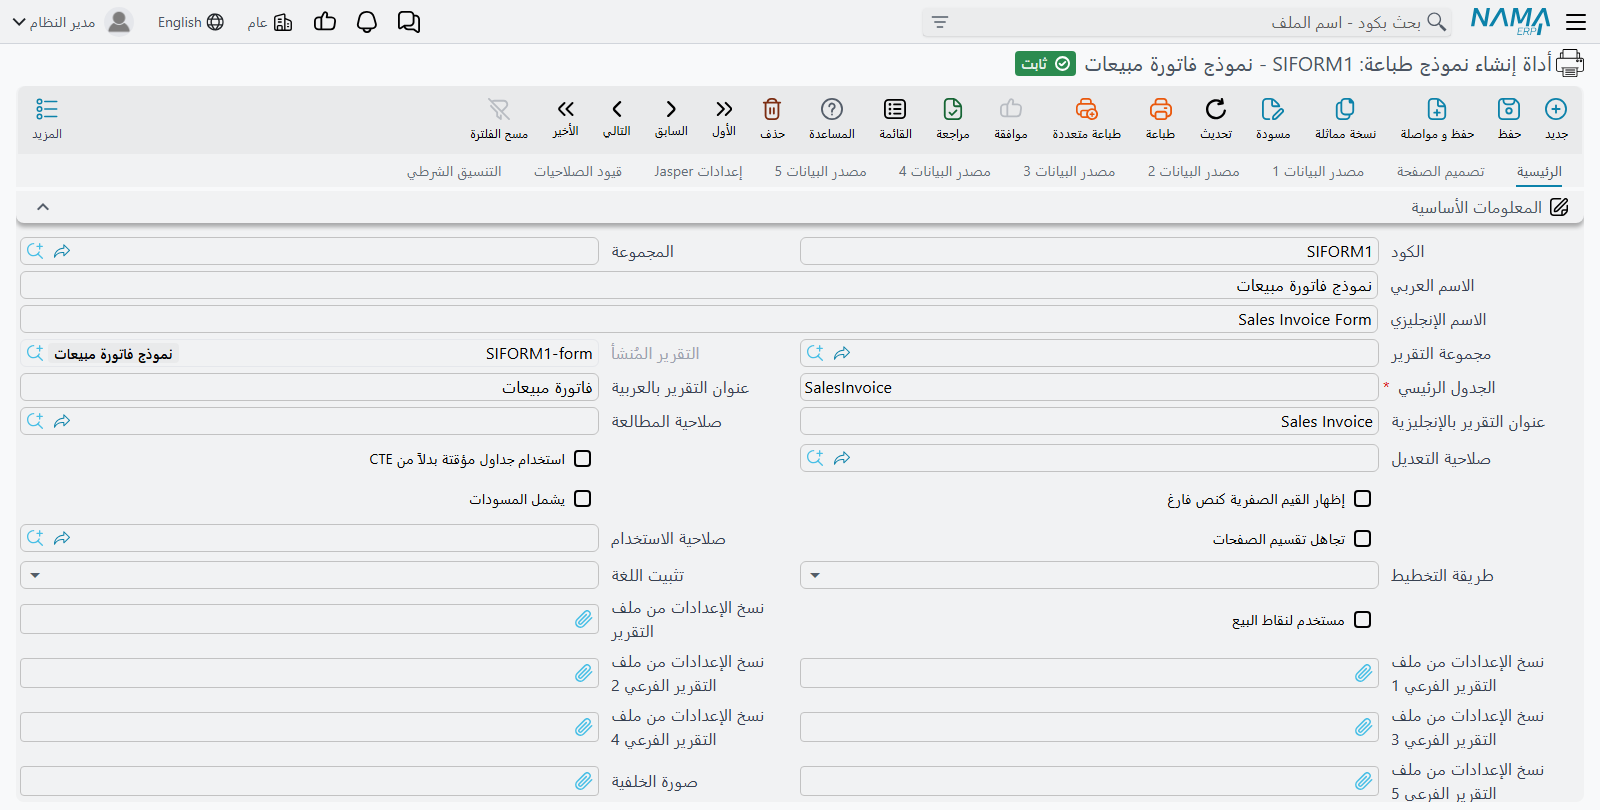1600x810 pixels.
Task: Click the edit icon beside المعلومات الأساسية
Action: coord(1559,207)
